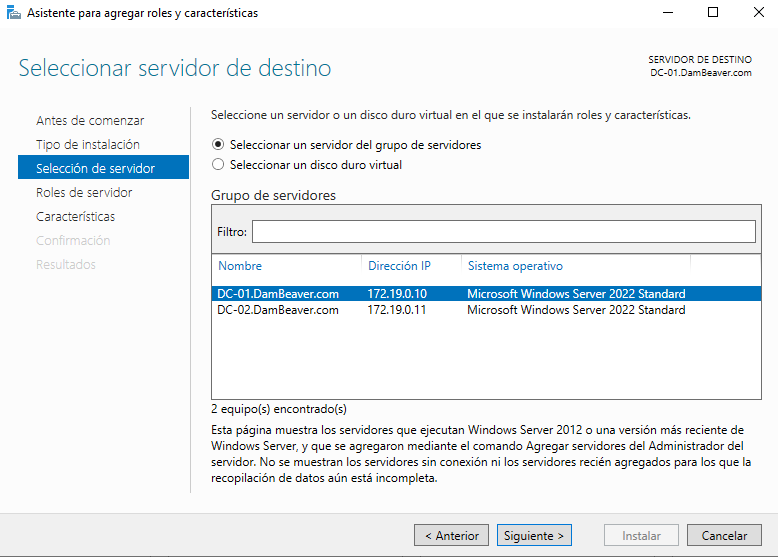Minimize the wizard window
The image size is (778, 557).
pos(668,12)
